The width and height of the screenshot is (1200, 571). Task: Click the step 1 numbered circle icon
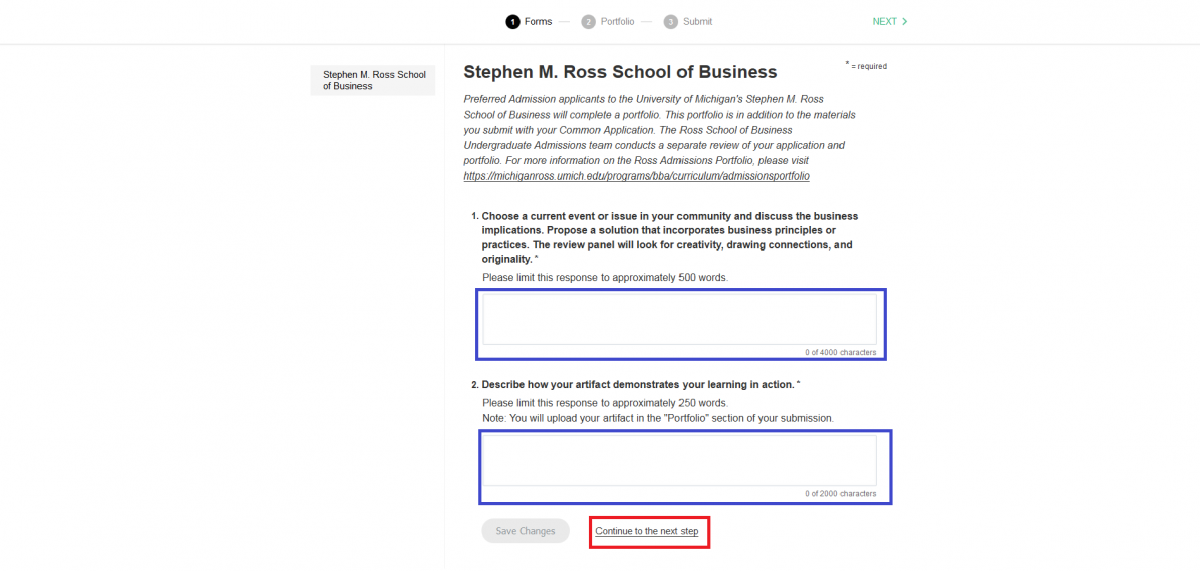(x=513, y=21)
